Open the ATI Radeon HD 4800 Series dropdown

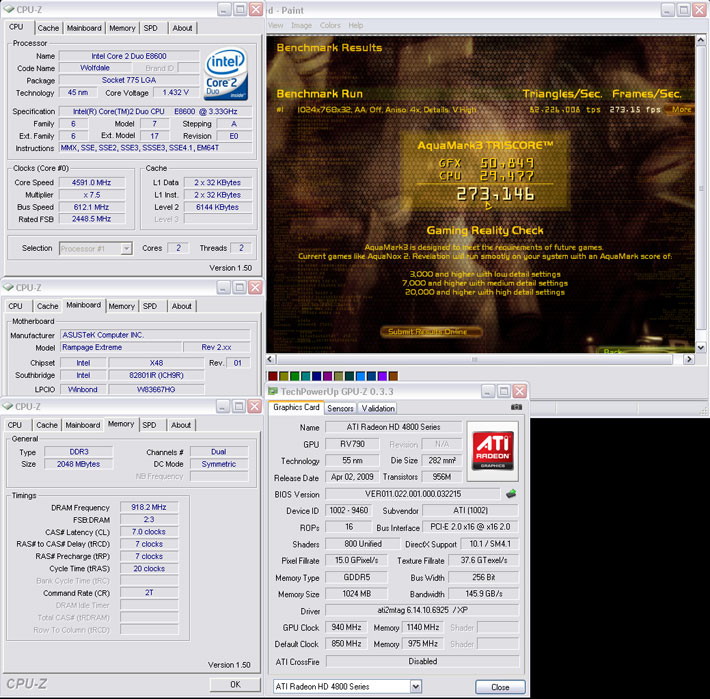click(416, 686)
